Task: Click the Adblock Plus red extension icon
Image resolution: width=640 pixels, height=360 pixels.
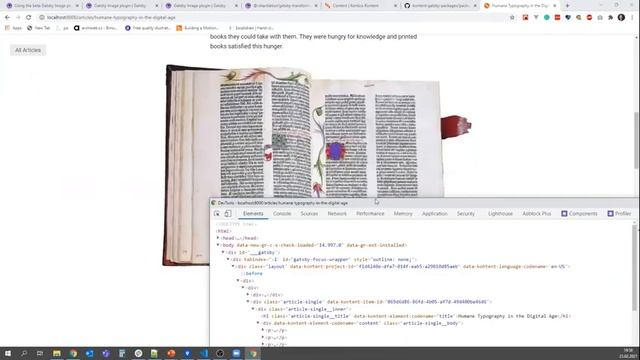Action: (x=589, y=18)
